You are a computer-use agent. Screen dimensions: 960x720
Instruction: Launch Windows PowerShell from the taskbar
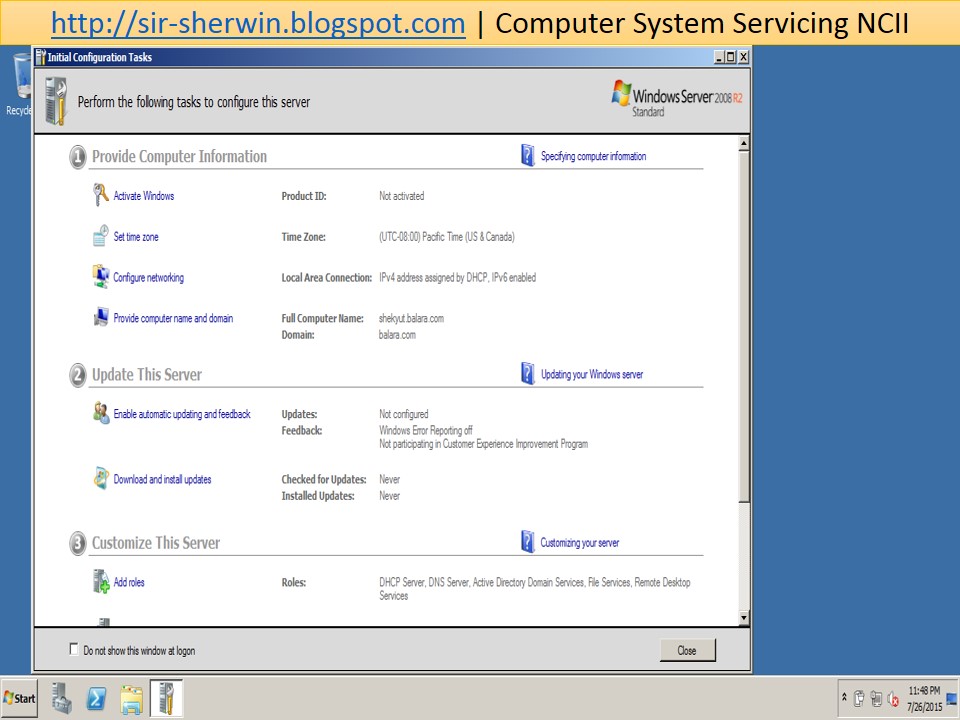point(96,698)
